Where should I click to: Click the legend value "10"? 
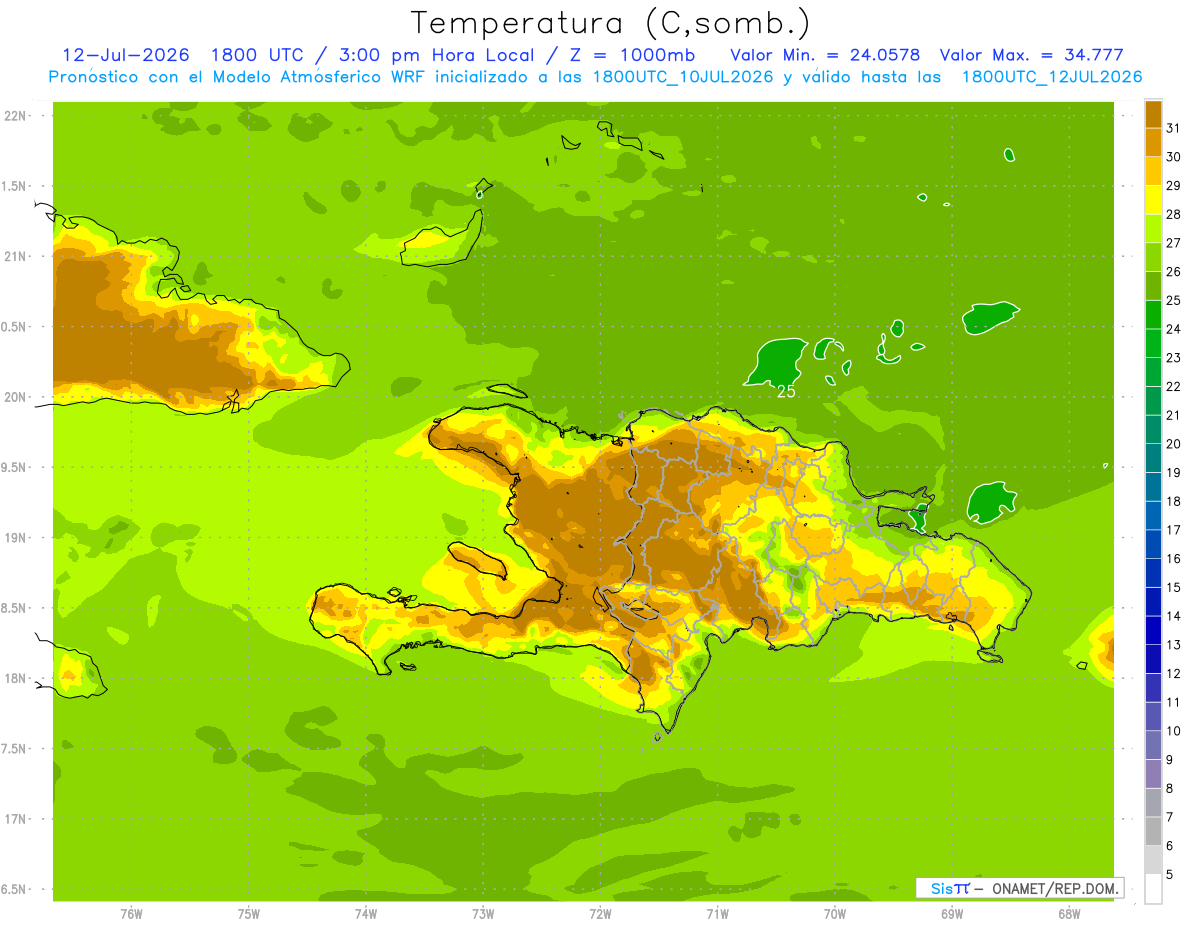click(x=1173, y=731)
